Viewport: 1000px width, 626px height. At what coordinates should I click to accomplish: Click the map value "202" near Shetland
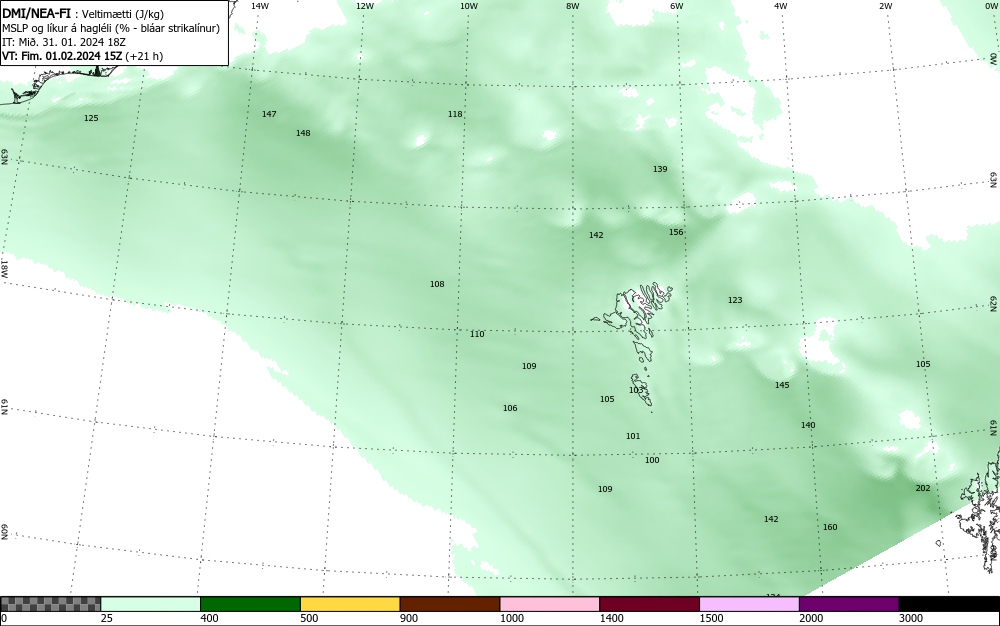[923, 488]
